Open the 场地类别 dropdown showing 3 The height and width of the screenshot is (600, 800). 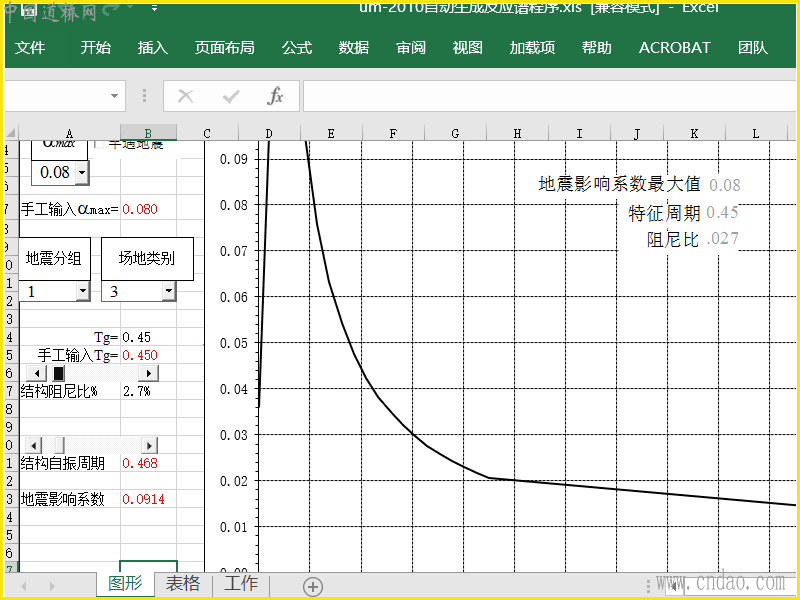pos(168,291)
